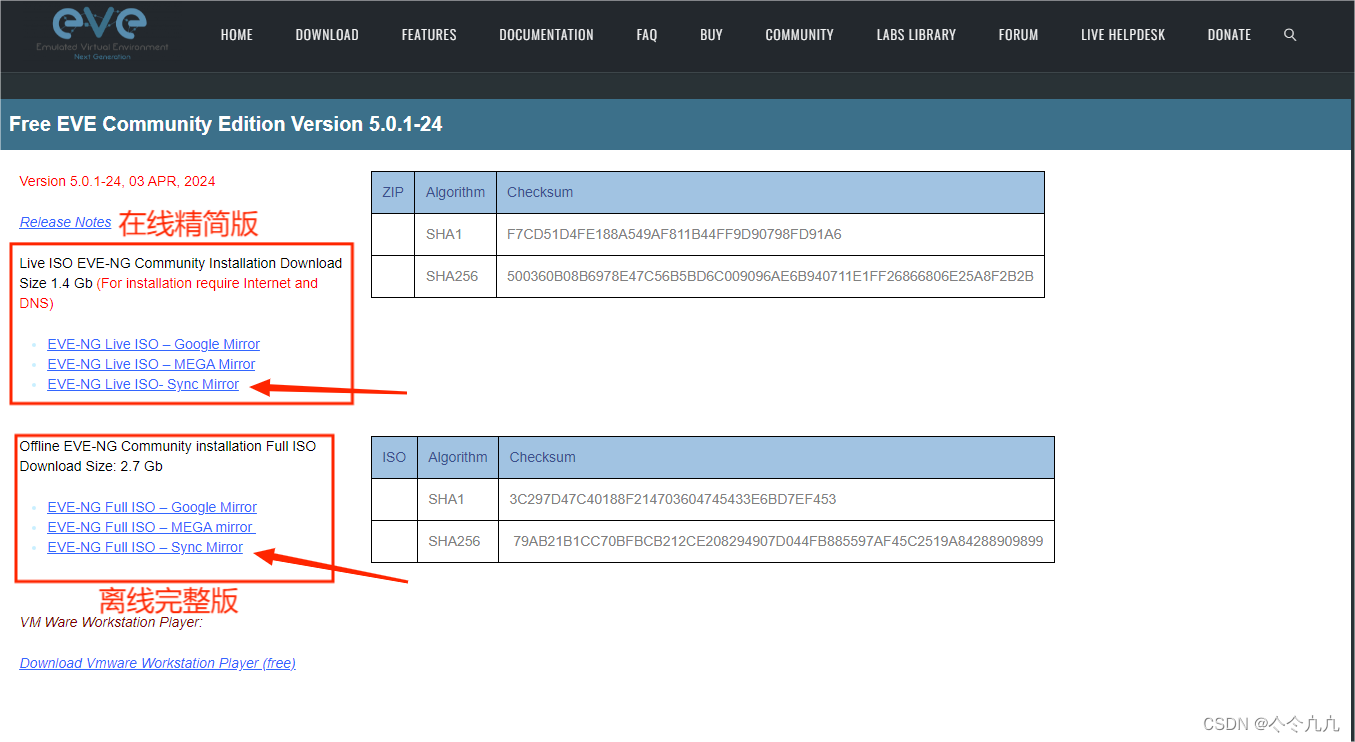
Task: Click the Live ISO SHA256 checksum 500360B08B69...
Action: tap(770, 276)
